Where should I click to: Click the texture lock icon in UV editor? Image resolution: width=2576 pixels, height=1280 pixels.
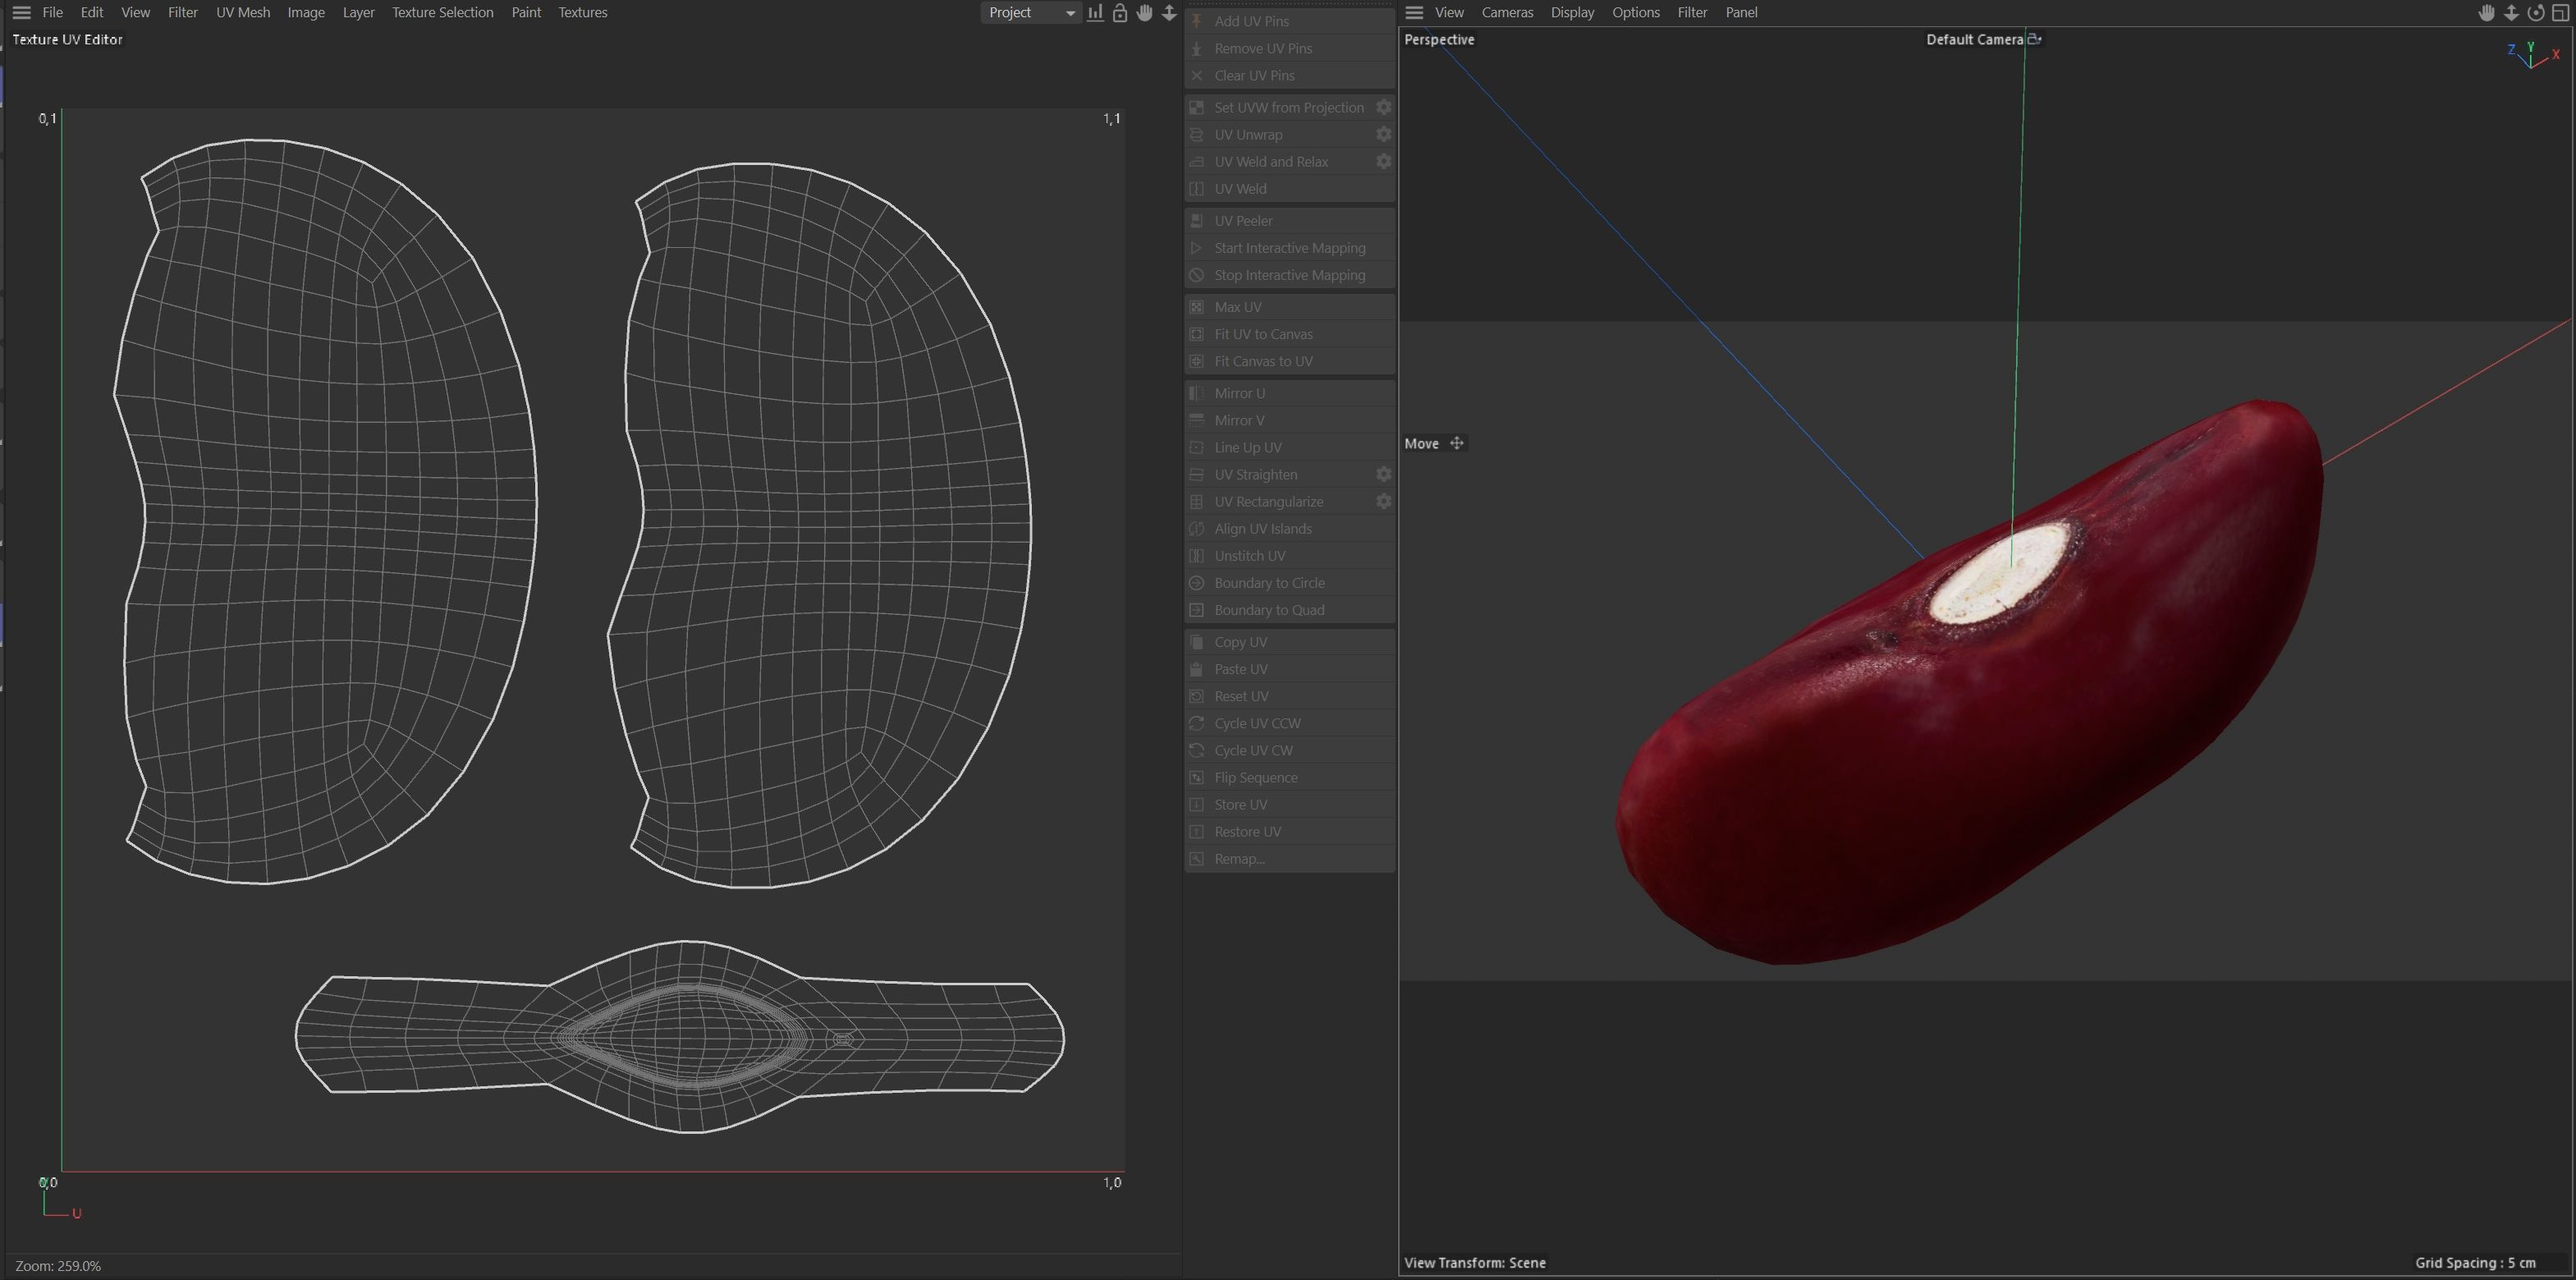click(1120, 13)
